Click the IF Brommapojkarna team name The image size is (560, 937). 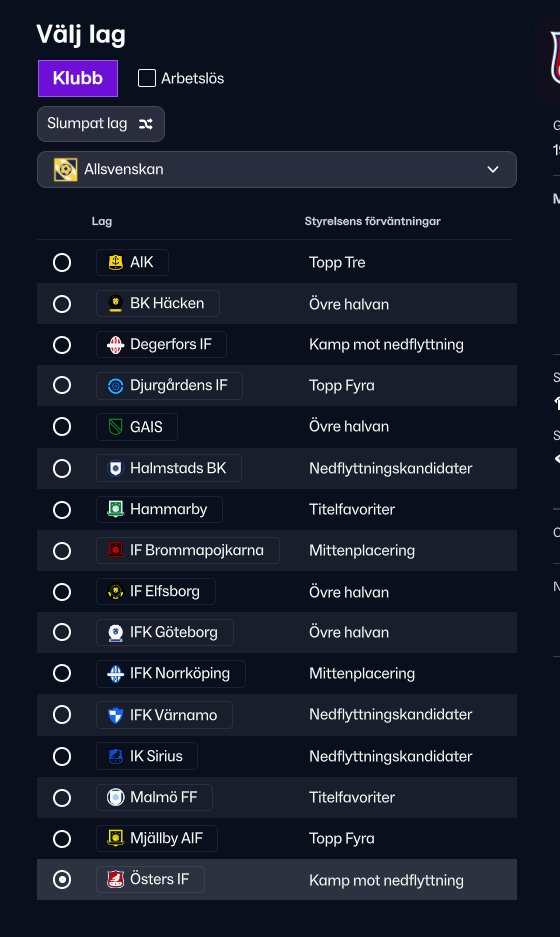coord(197,550)
